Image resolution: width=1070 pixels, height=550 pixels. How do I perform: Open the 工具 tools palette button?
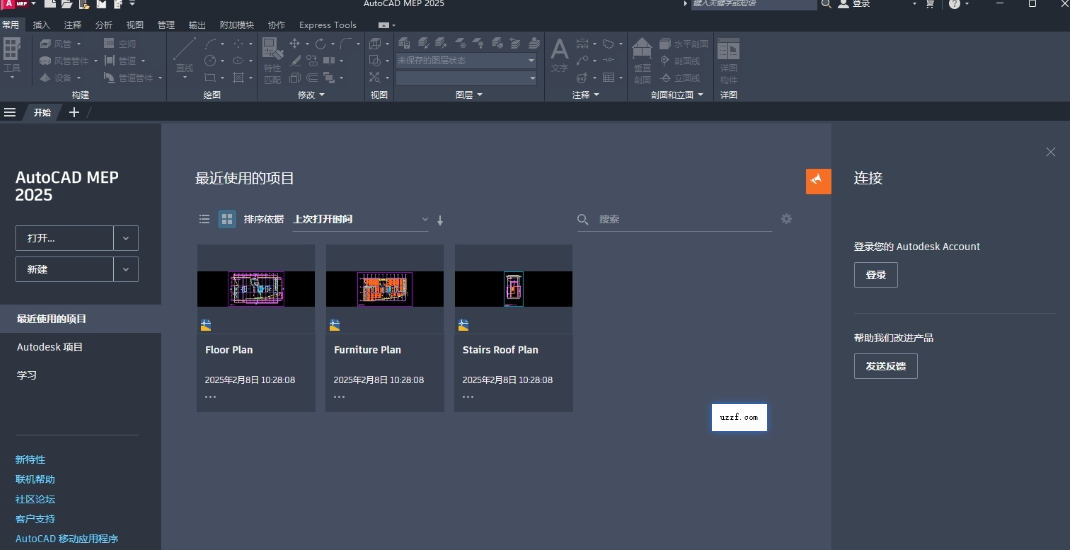(x=12, y=58)
